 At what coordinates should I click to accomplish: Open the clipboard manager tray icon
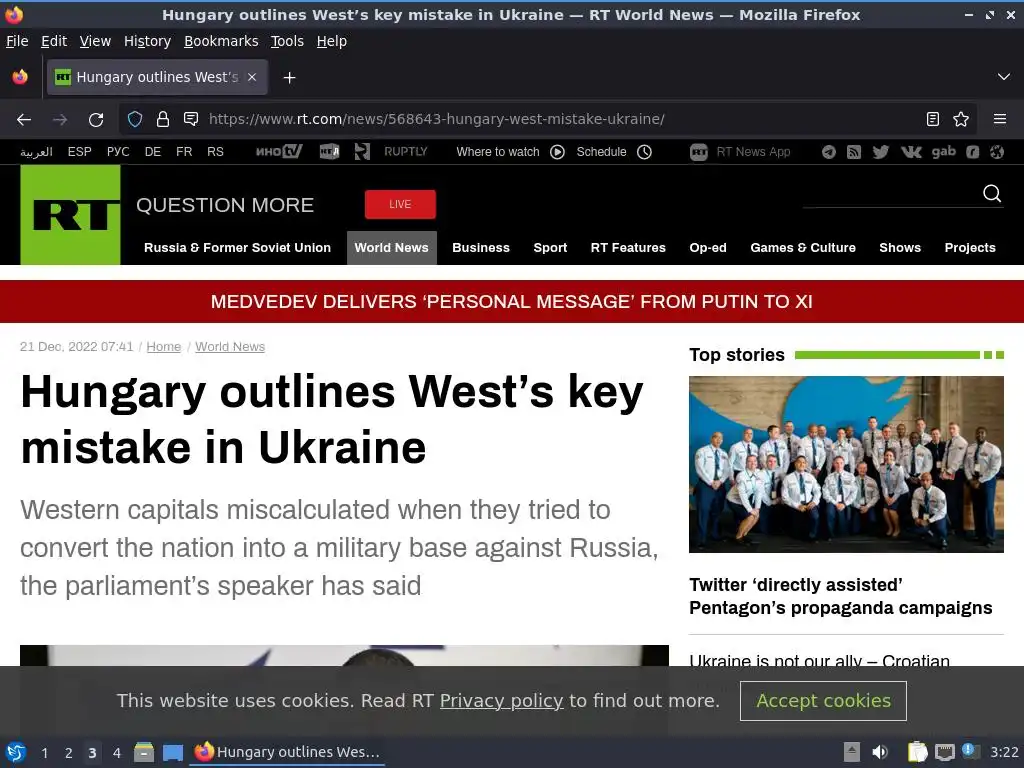click(918, 752)
